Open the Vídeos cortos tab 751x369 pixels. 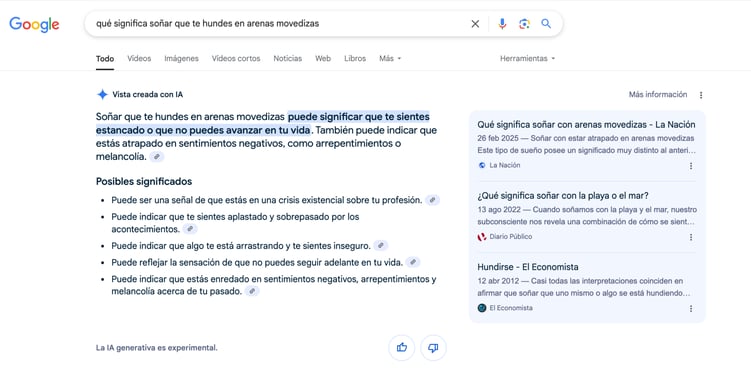click(236, 58)
